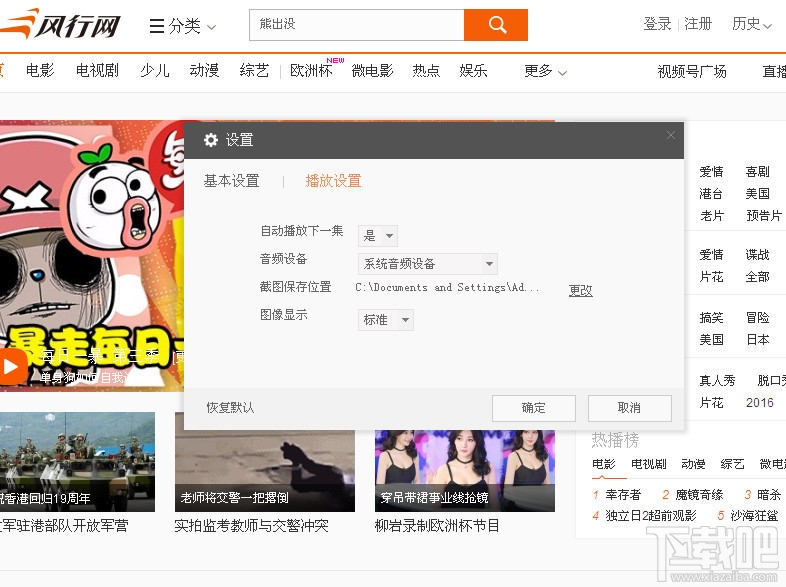The width and height of the screenshot is (786, 587).
Task: Click the 老片 category link
Action: (x=711, y=216)
